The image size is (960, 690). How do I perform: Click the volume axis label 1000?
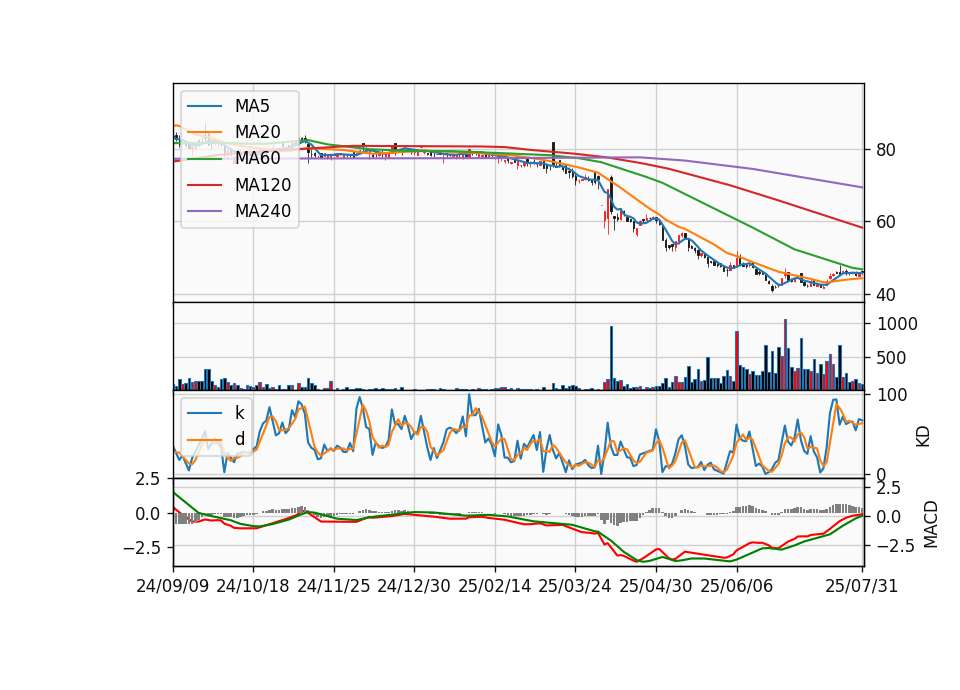(898, 324)
